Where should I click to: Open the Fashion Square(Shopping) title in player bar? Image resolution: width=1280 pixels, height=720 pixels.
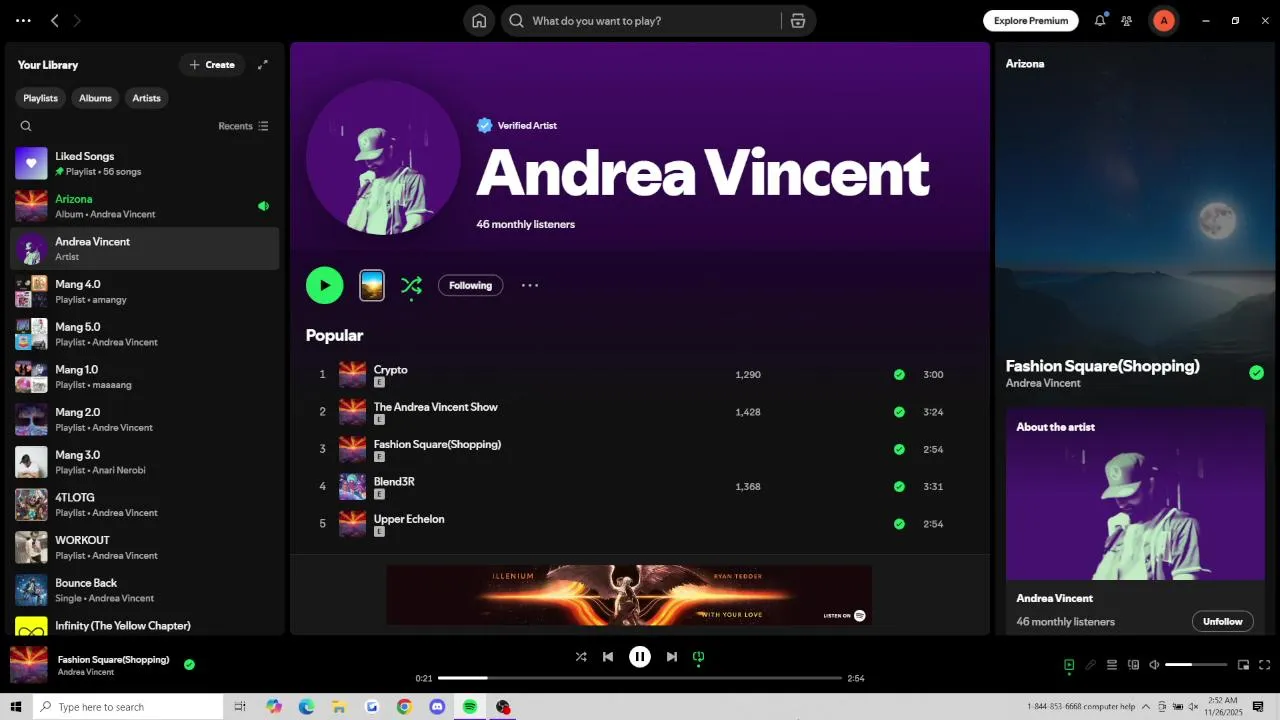pos(113,660)
